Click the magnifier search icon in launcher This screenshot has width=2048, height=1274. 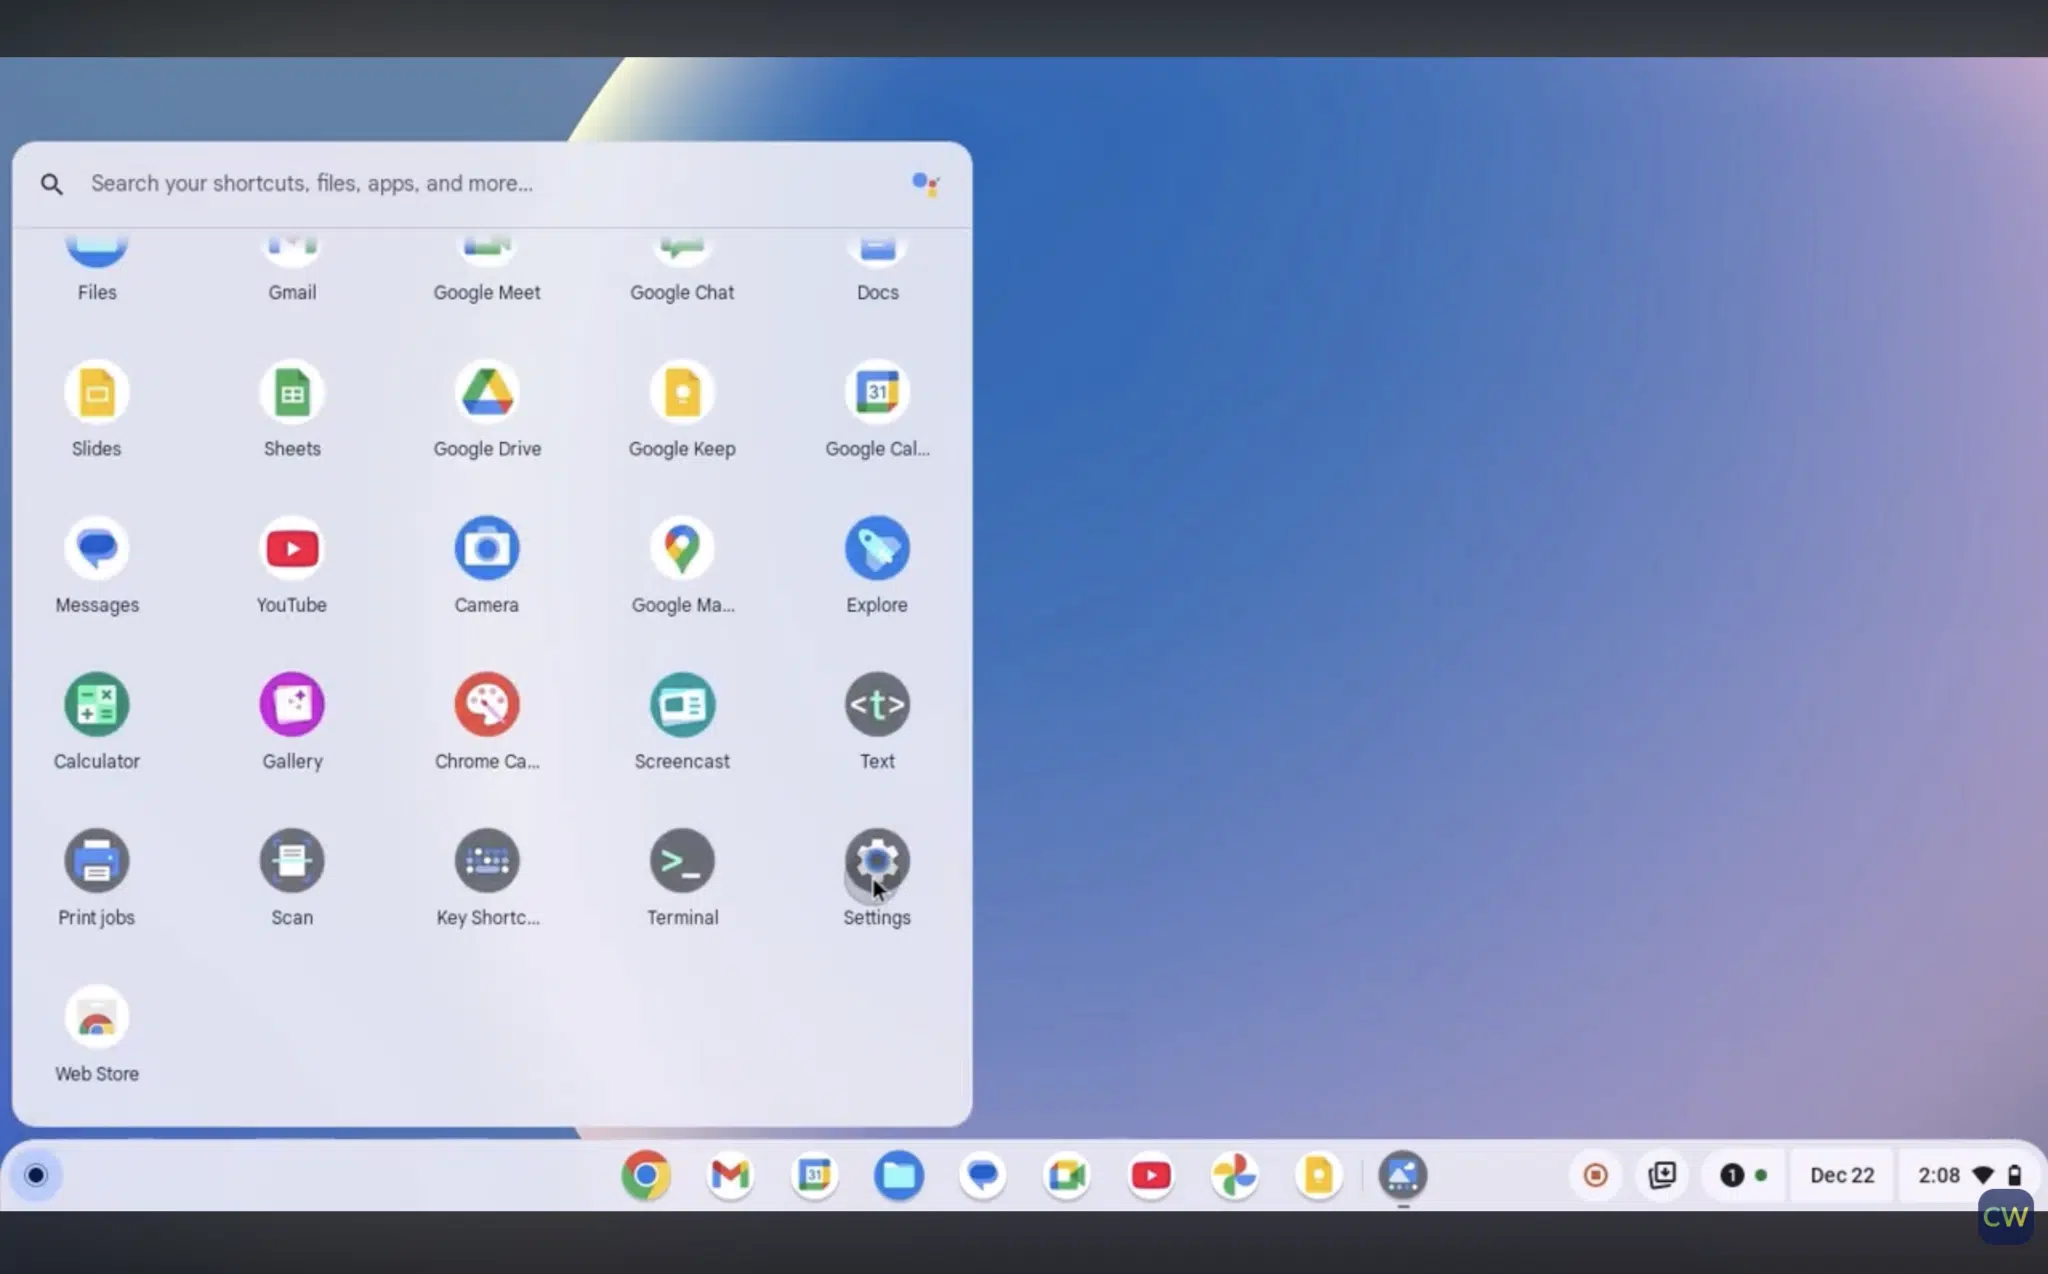pos(52,184)
